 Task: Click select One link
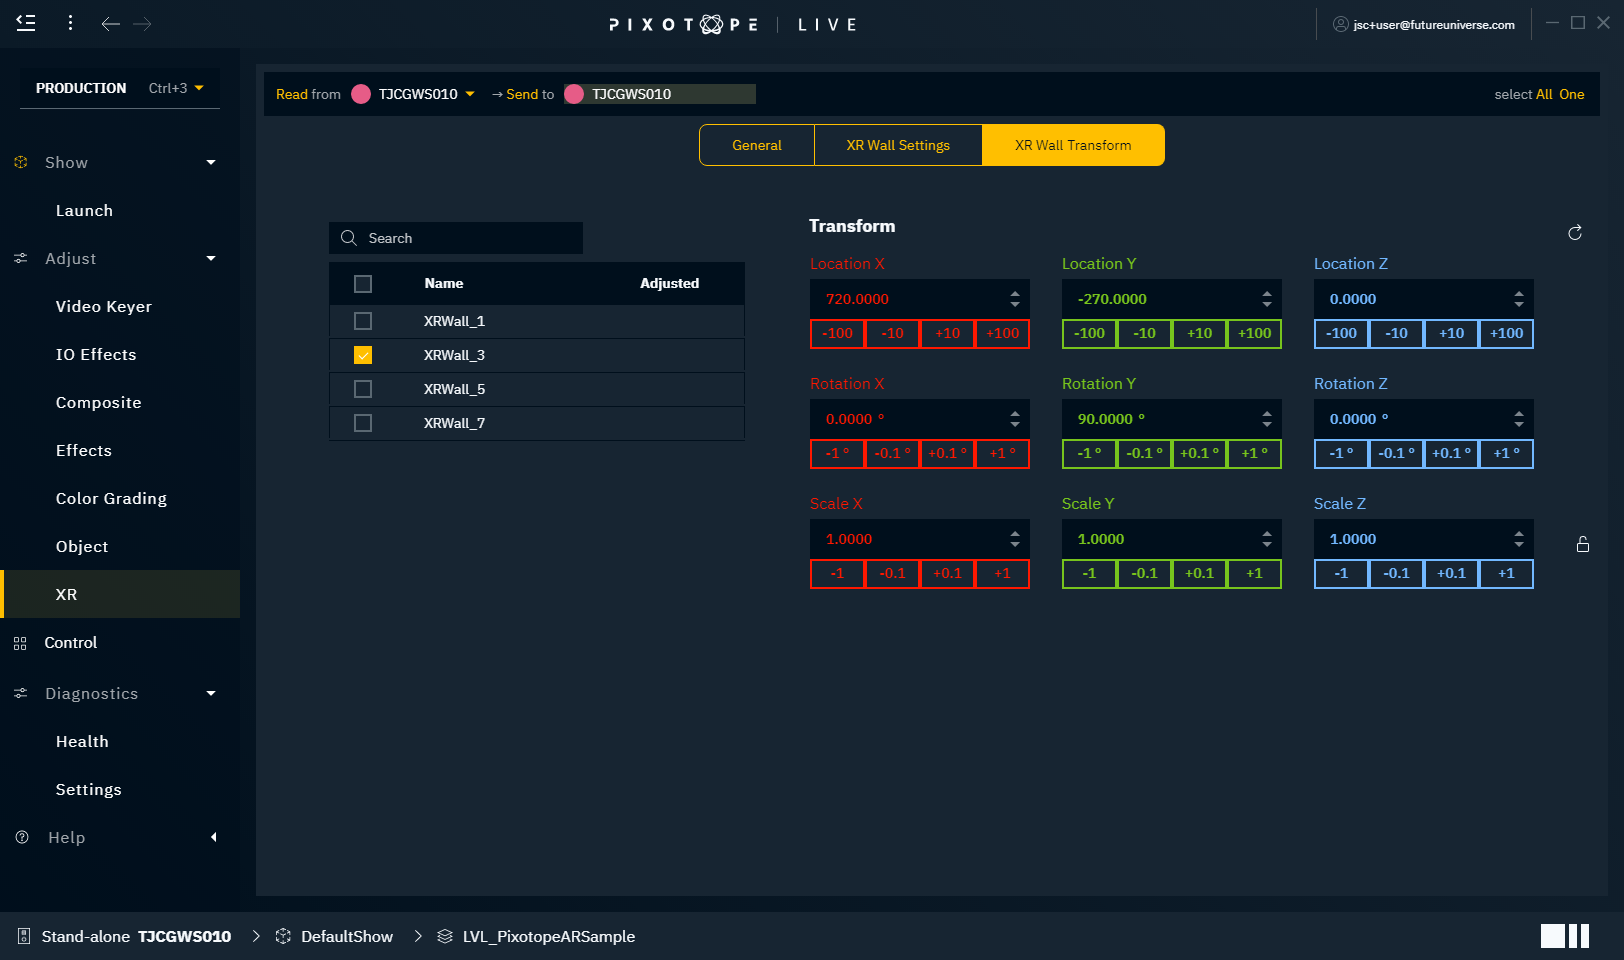point(1572,94)
